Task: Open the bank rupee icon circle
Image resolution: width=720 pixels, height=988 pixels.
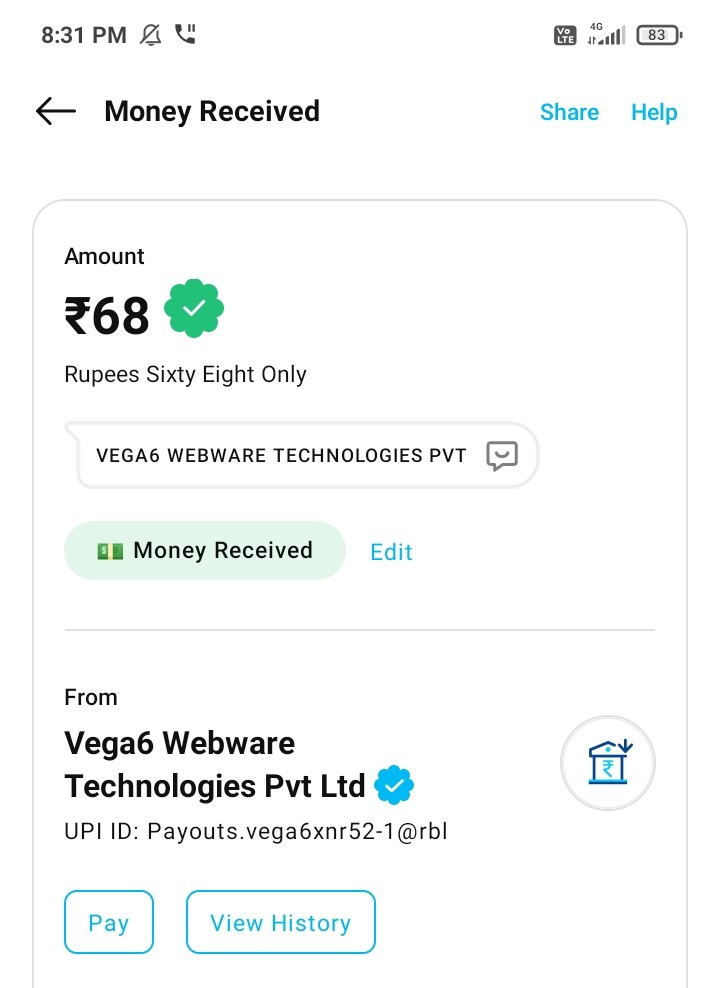Action: (608, 763)
